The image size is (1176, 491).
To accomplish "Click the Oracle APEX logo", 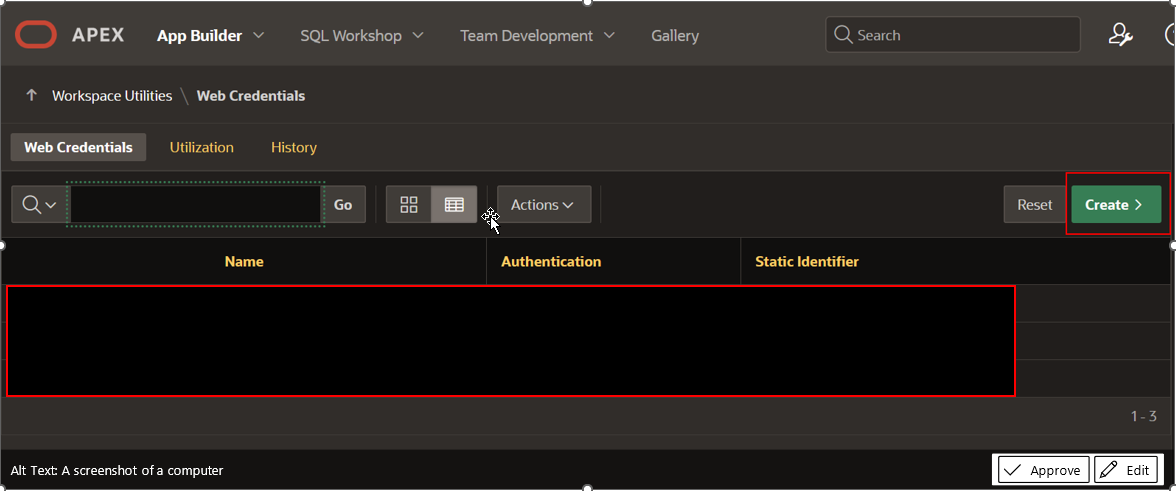I will (x=70, y=35).
